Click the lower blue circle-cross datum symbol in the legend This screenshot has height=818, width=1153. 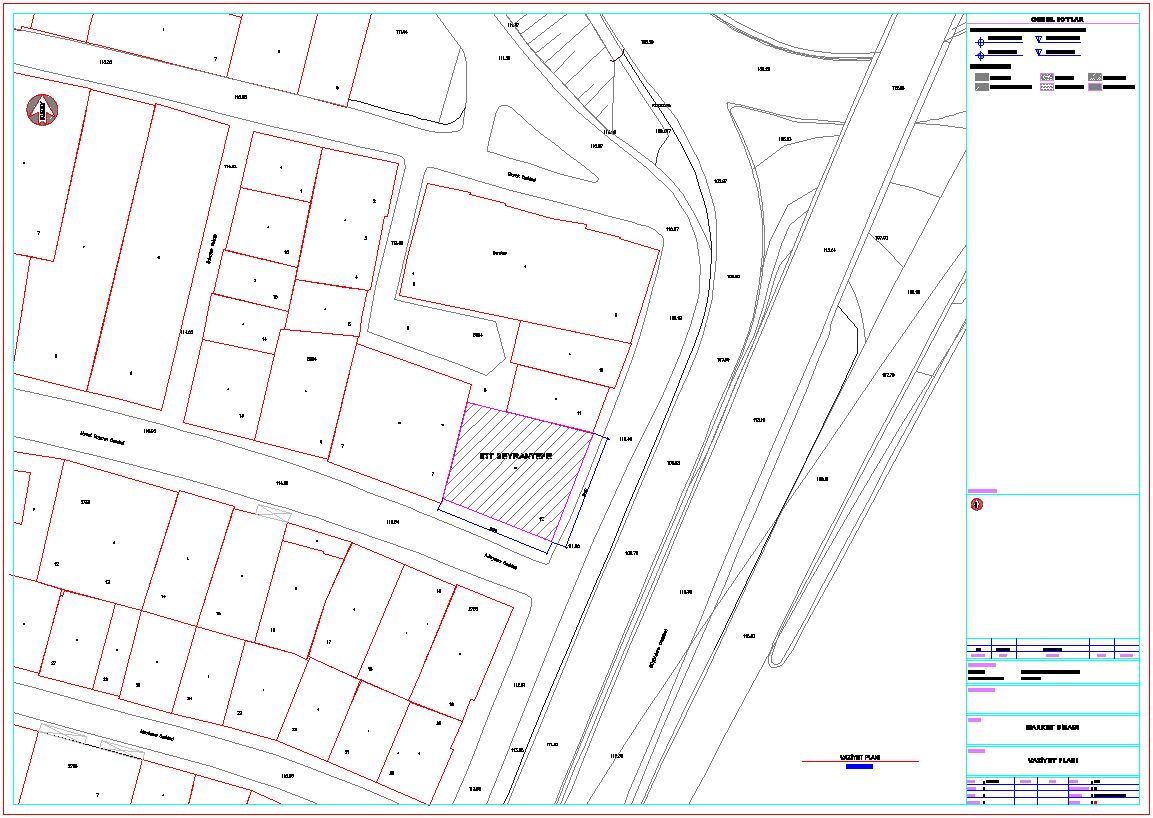tap(980, 56)
